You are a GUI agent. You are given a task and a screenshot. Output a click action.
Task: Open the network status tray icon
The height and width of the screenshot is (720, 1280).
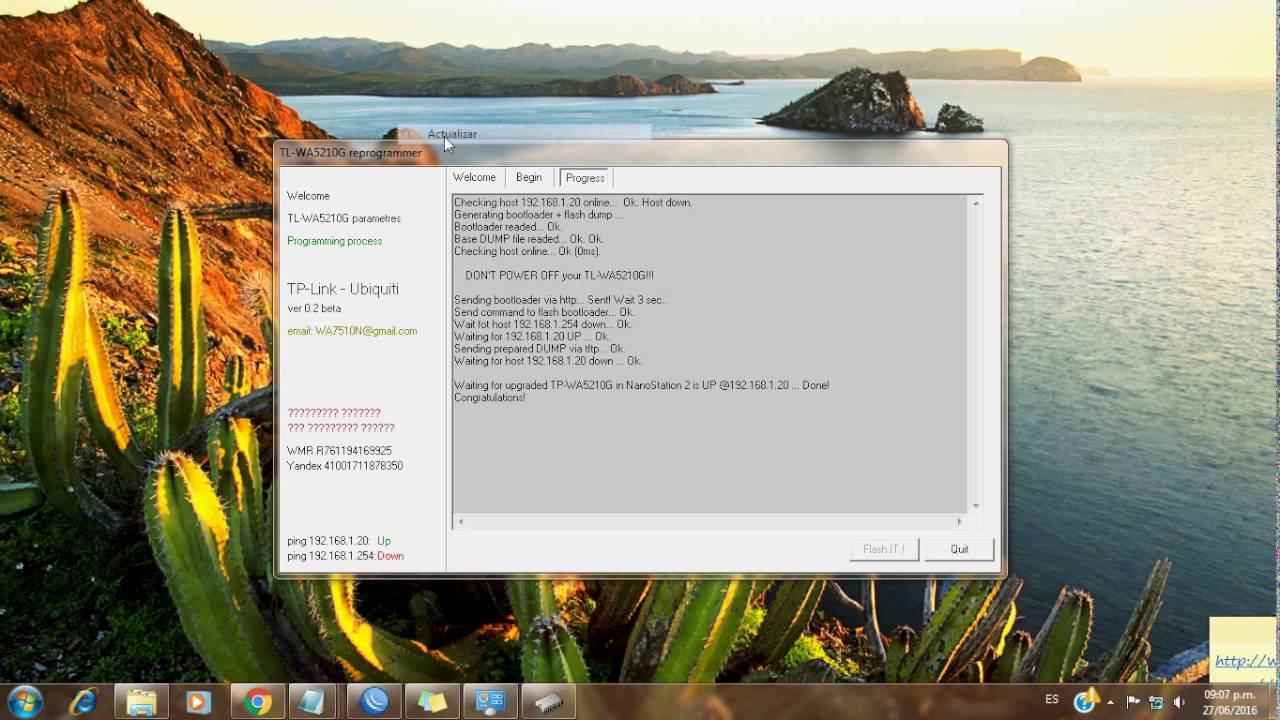1156,702
